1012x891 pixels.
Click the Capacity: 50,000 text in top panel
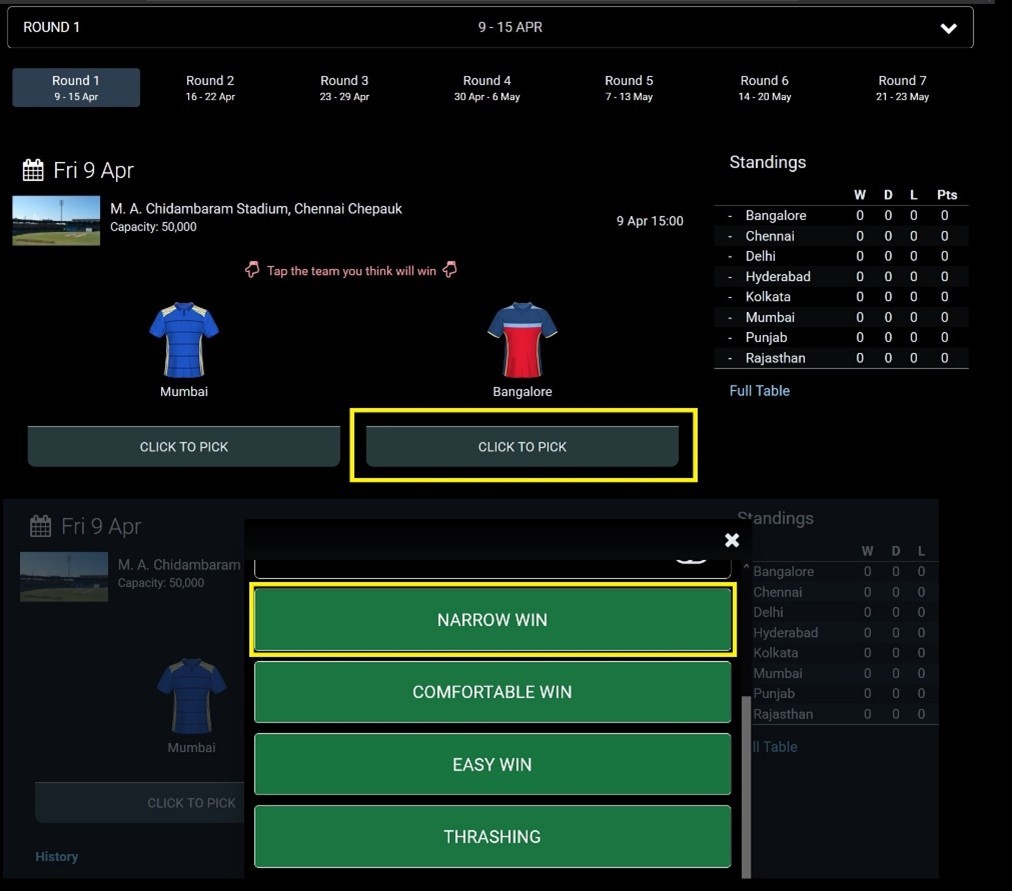tap(153, 226)
